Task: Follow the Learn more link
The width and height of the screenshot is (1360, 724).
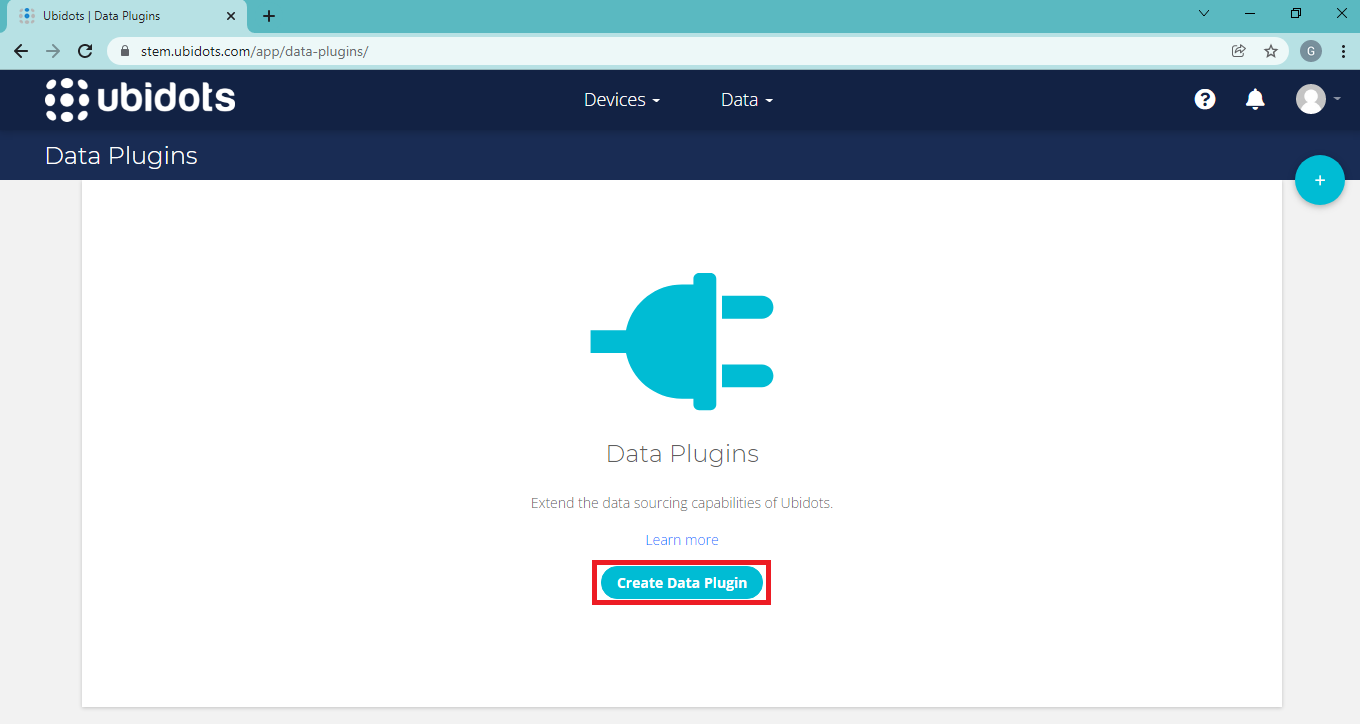Action: 682,540
